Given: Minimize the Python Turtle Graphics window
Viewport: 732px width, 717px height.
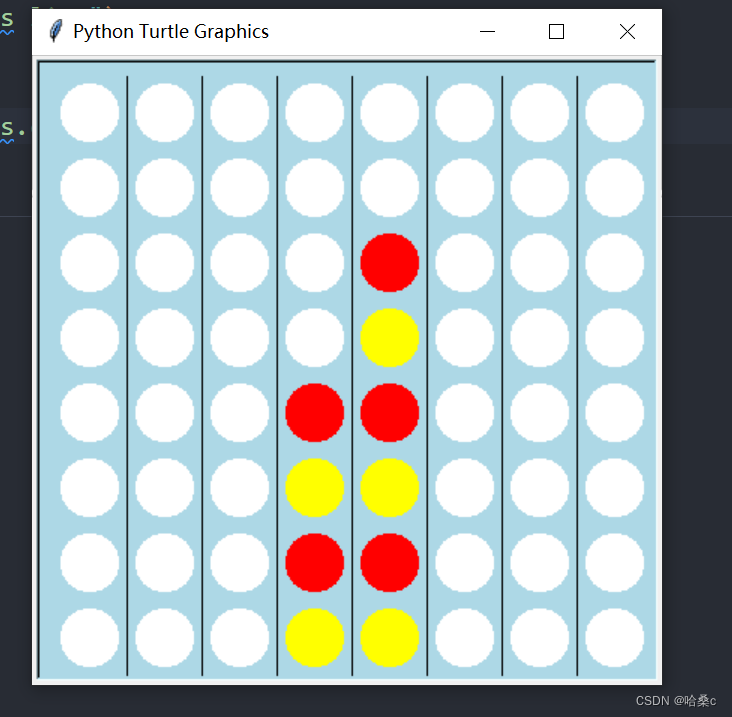Looking at the screenshot, I should click(x=487, y=32).
